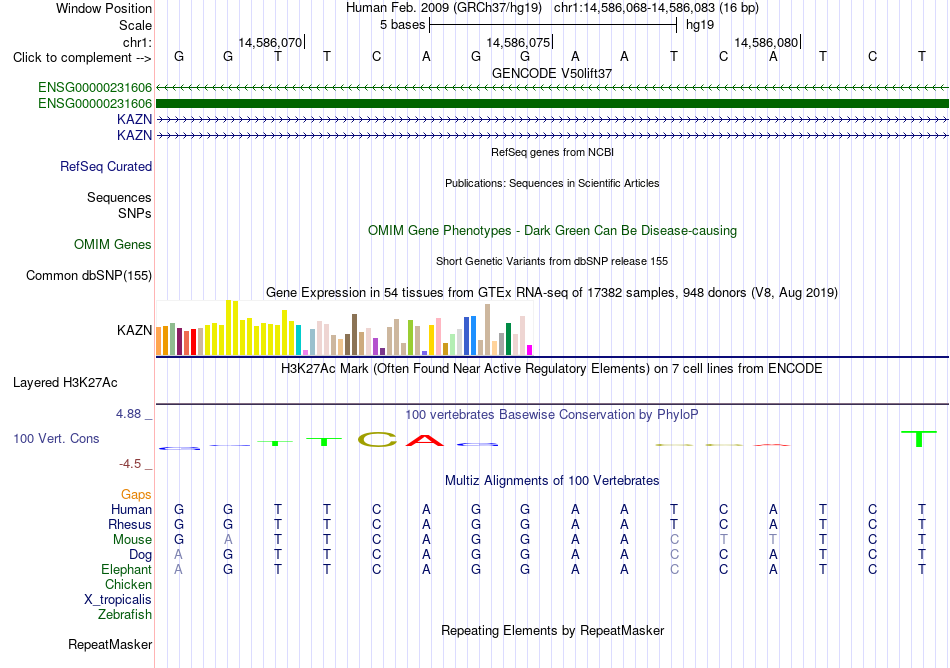Image resolution: width=950 pixels, height=668 pixels.
Task: Click the red A in the PhyloP logo
Action: pyautogui.click(x=425, y=440)
